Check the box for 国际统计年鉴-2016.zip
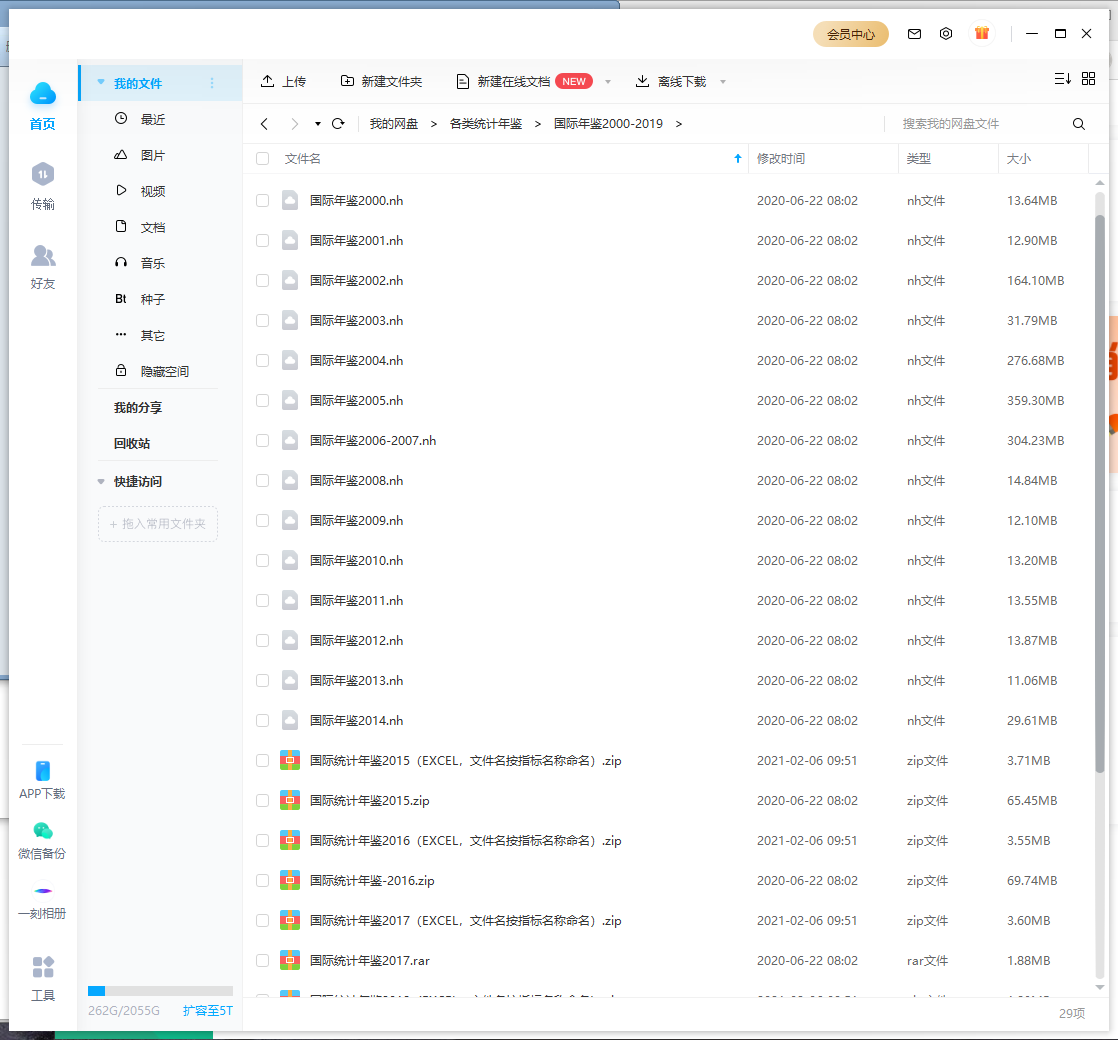Image resolution: width=1118 pixels, height=1040 pixels. point(262,880)
